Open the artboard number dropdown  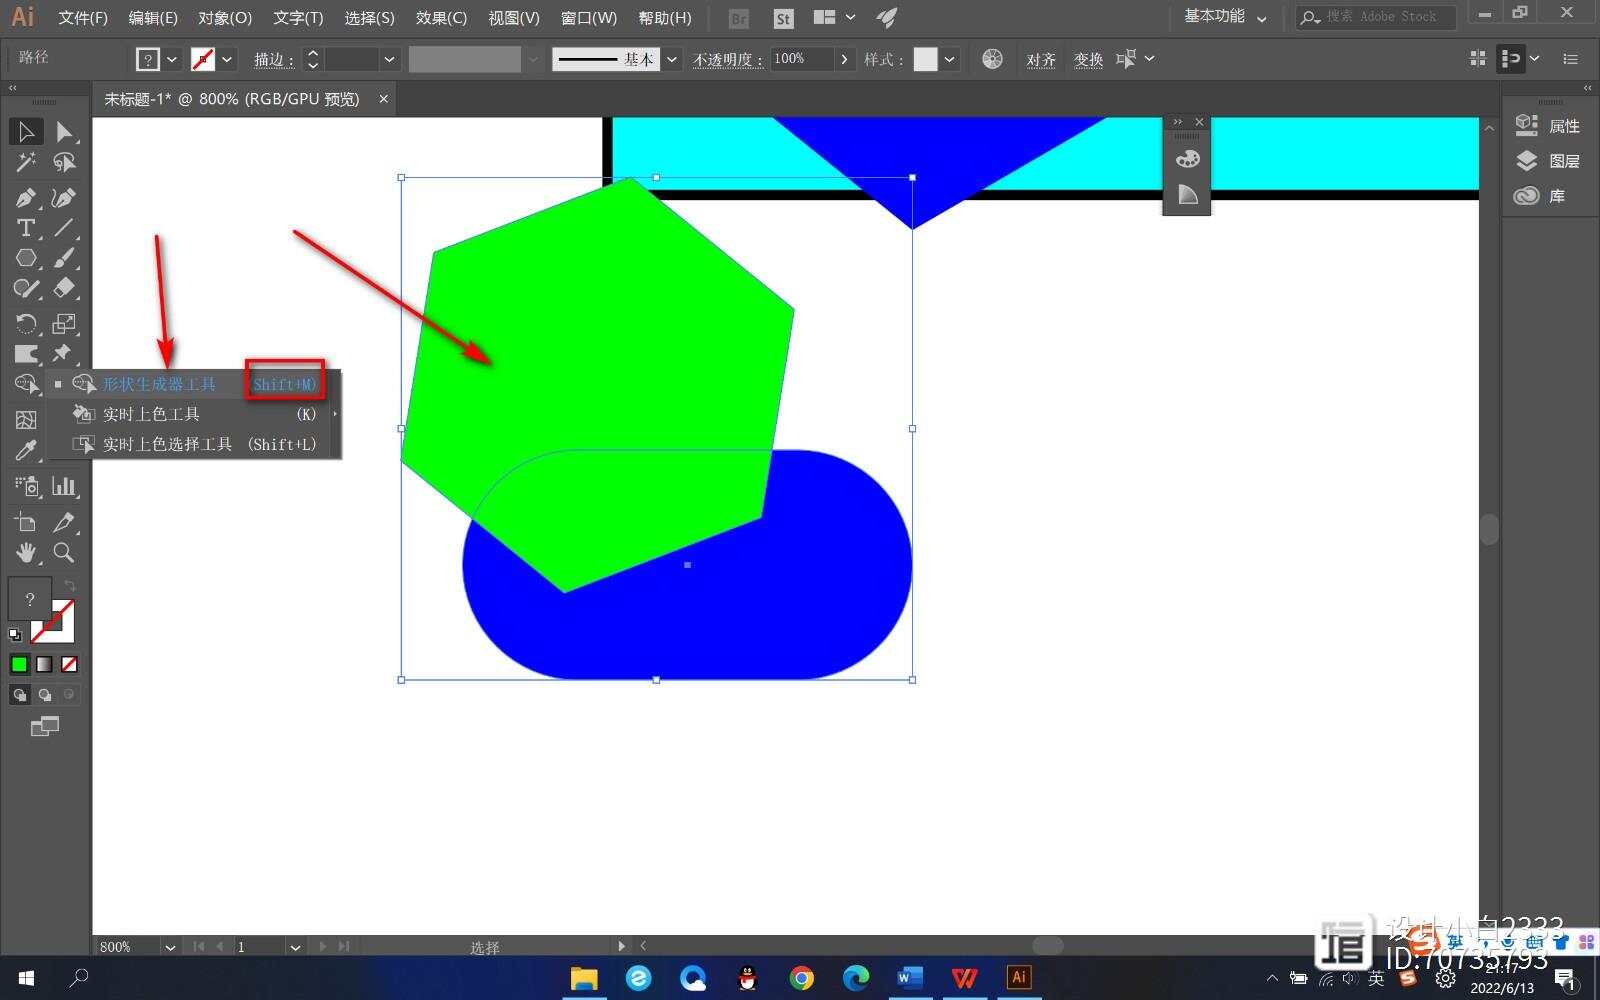tap(295, 946)
